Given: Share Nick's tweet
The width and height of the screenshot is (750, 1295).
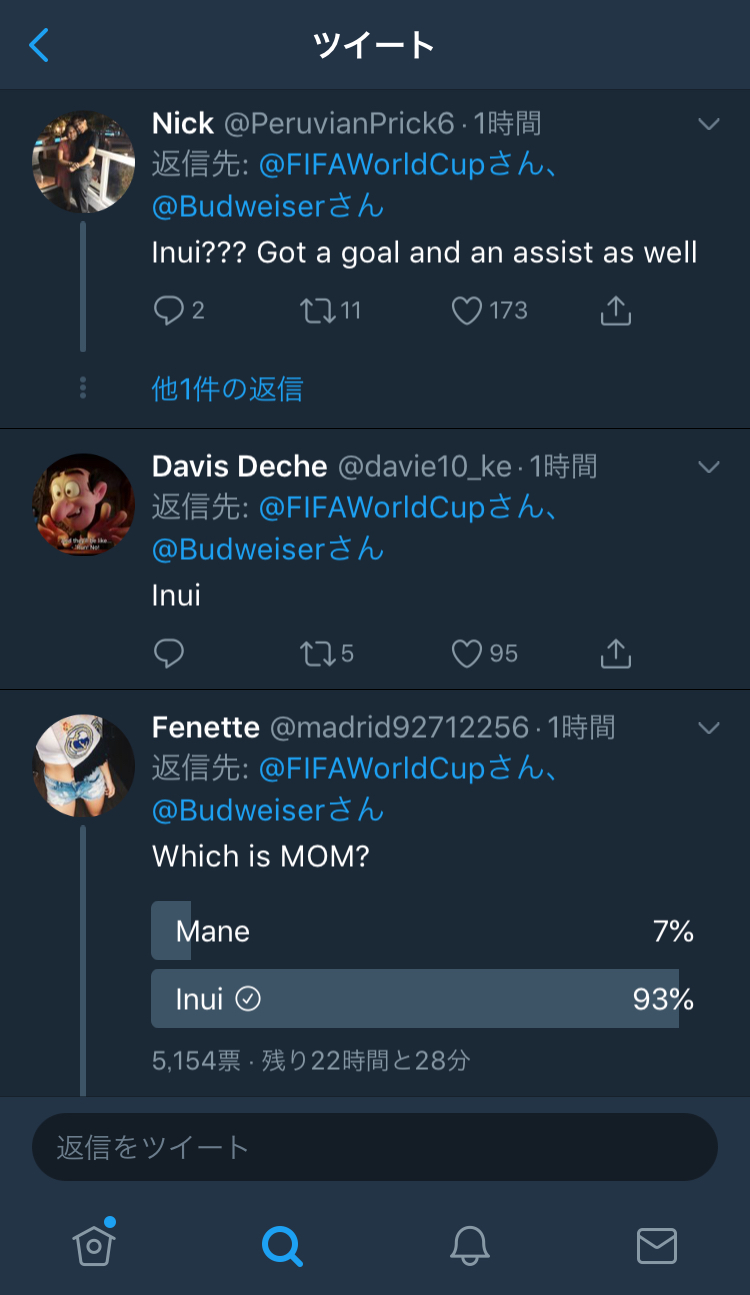Looking at the screenshot, I should (x=615, y=311).
